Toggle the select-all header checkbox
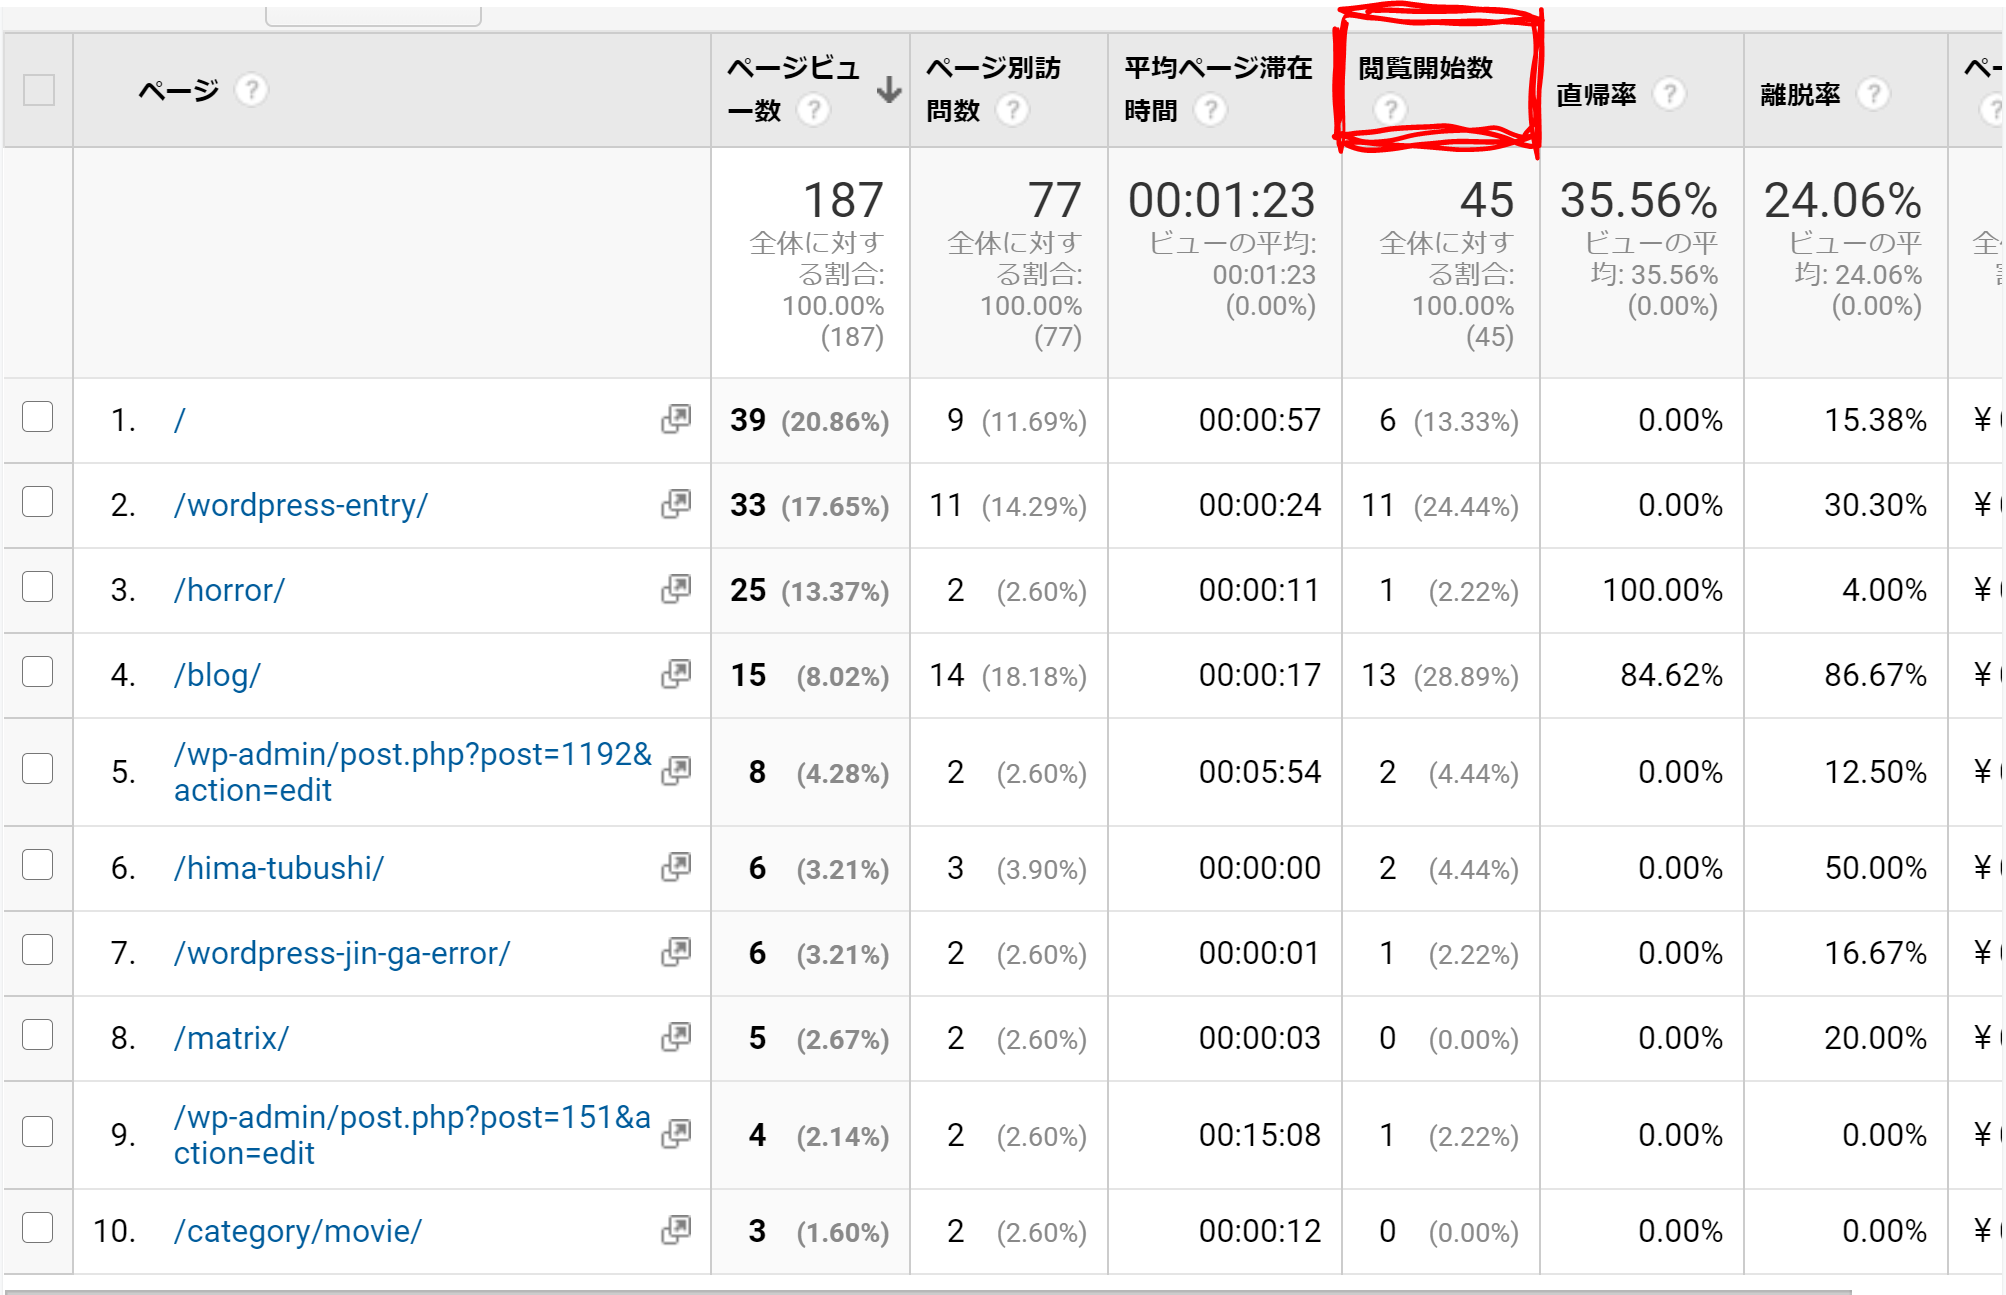Screen dimensions: 2006x1295 39,90
